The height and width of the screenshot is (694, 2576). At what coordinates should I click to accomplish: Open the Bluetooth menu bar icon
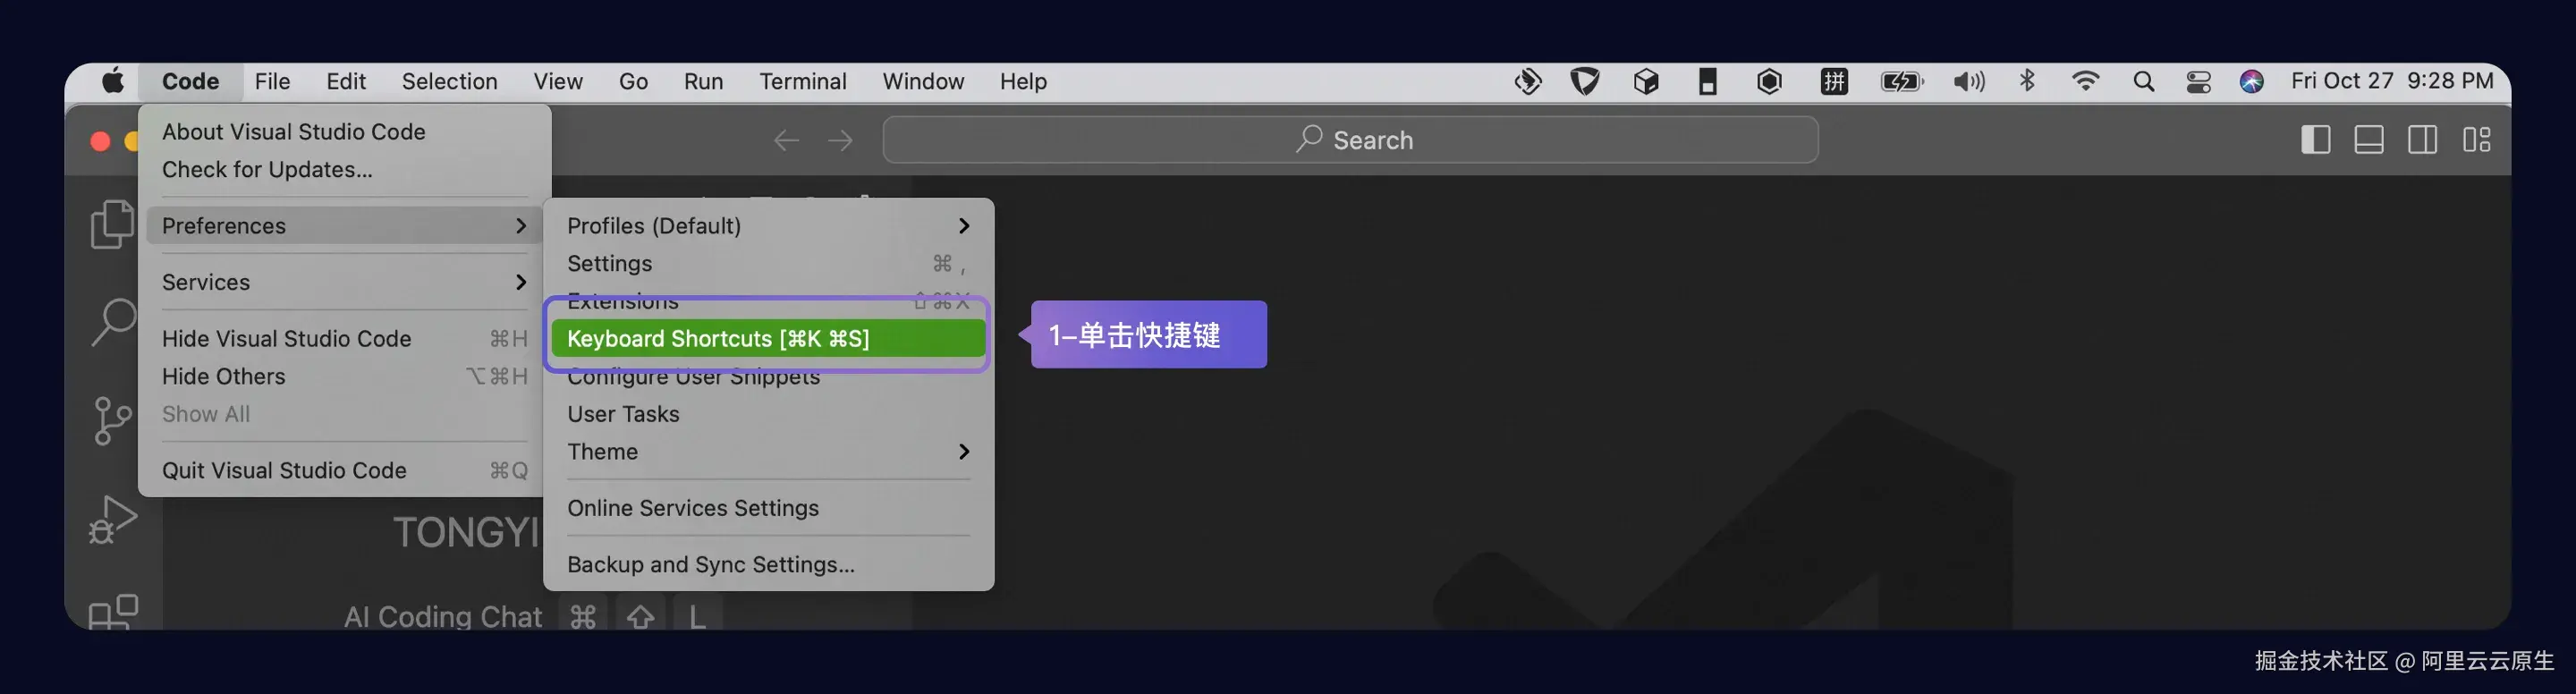tap(2027, 81)
